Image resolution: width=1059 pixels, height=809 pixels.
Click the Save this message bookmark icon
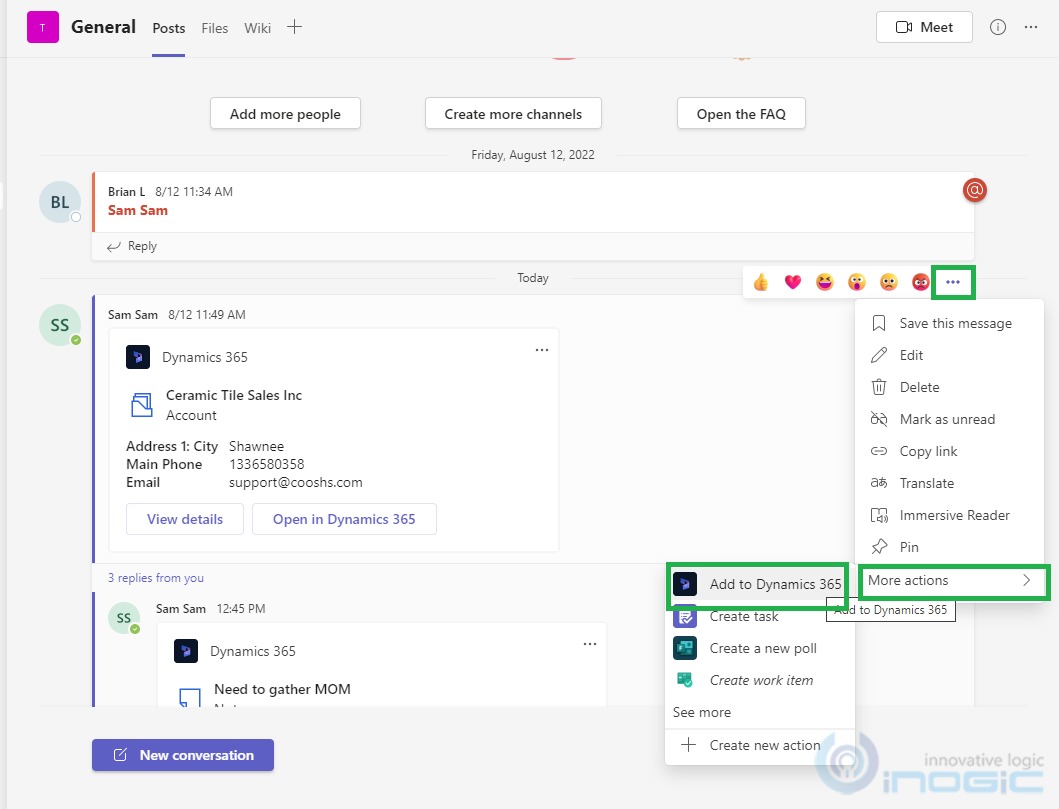[x=879, y=323]
